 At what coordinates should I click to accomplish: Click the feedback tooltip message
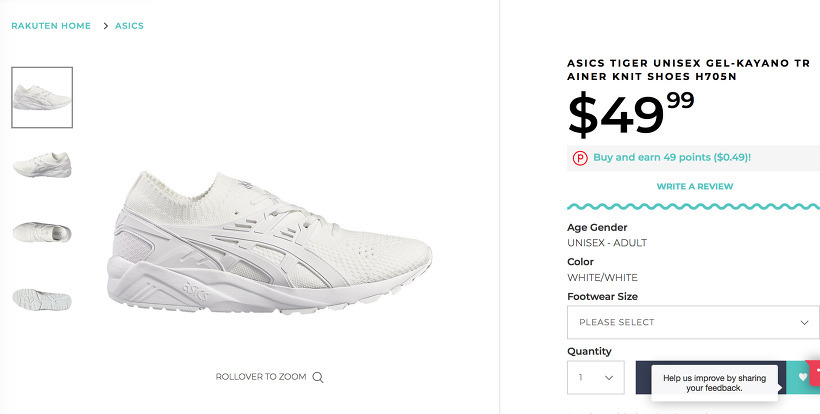[714, 383]
